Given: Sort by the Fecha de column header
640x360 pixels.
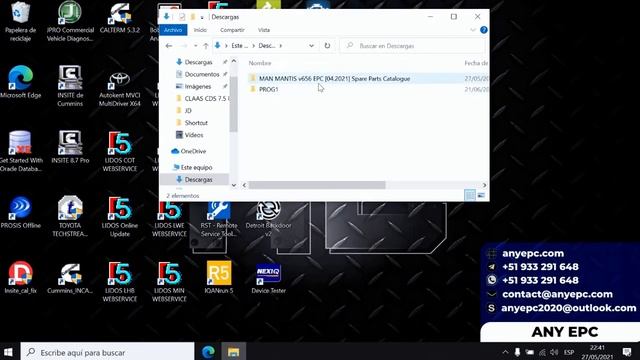Looking at the screenshot, I should tap(476, 63).
